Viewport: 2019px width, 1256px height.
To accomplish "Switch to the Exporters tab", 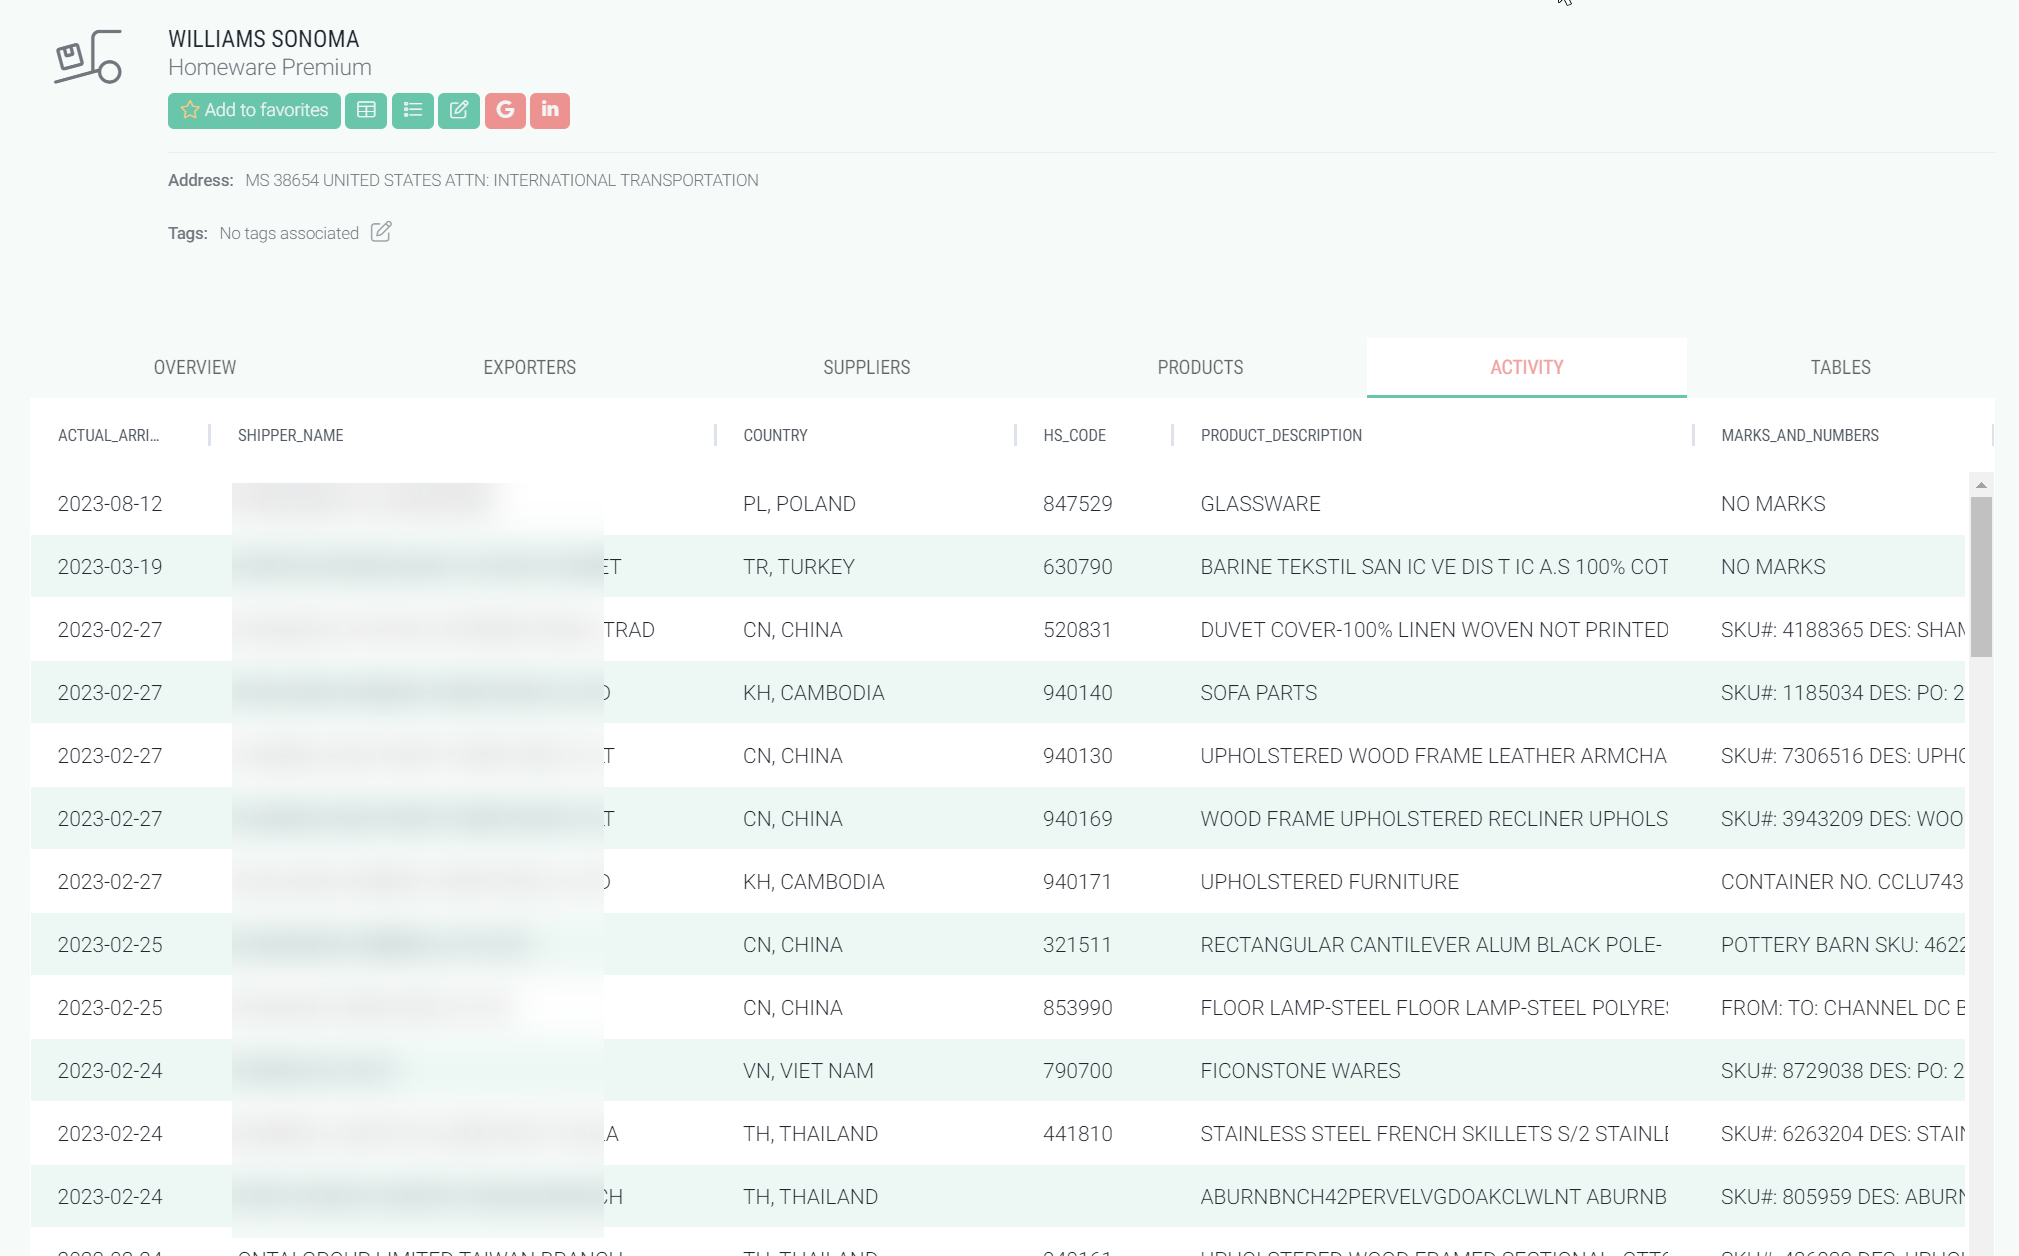I will (530, 367).
